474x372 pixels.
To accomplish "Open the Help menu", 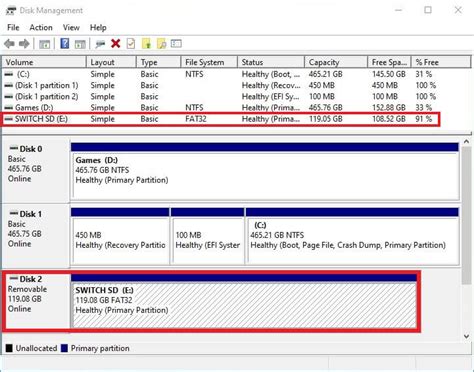I will click(x=98, y=27).
